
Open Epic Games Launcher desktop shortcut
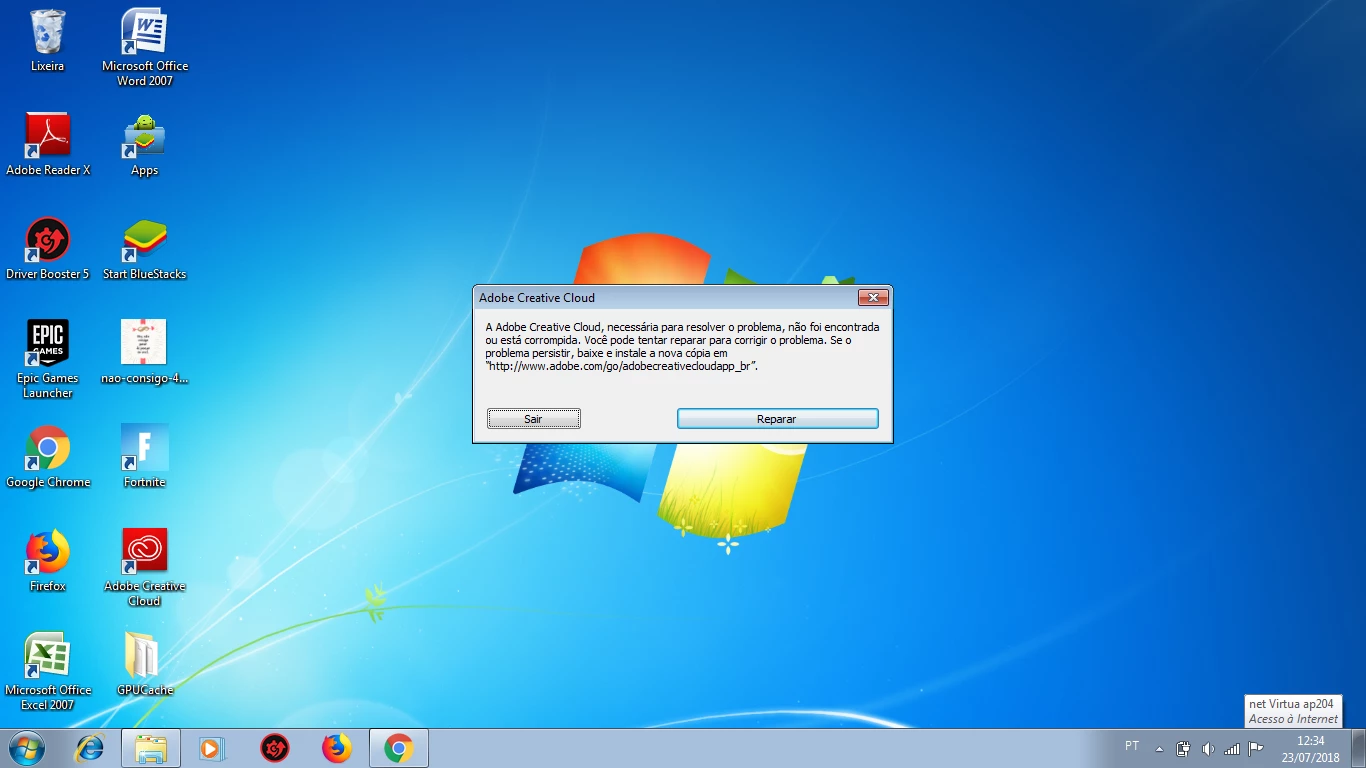(x=47, y=360)
